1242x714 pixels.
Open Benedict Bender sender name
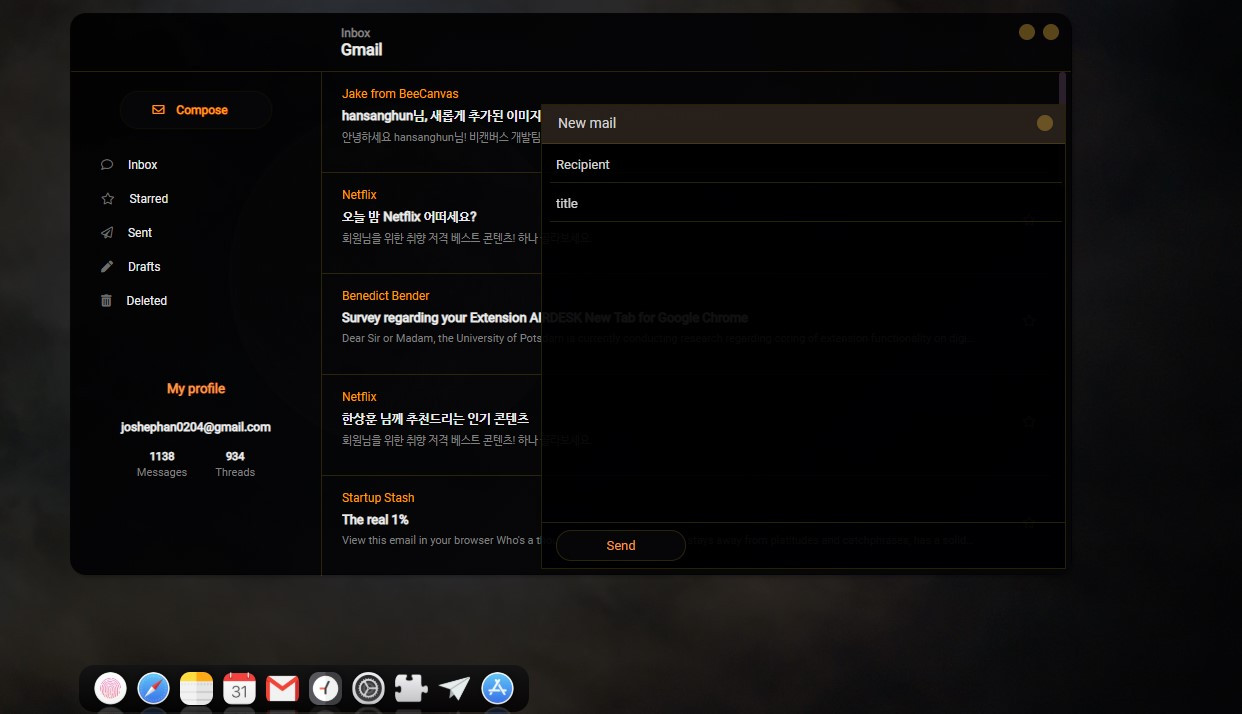point(386,296)
